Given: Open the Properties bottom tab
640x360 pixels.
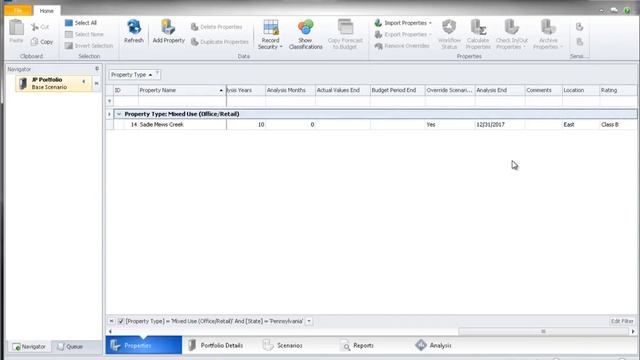Looking at the screenshot, I should coord(144,345).
